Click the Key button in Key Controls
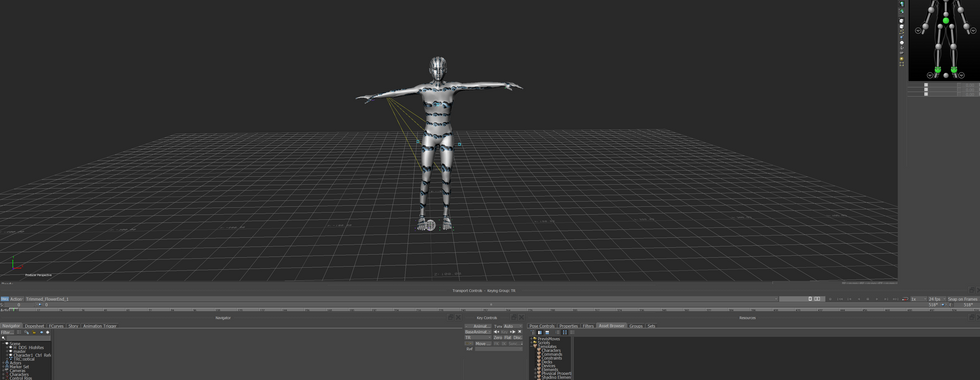 [x=504, y=332]
